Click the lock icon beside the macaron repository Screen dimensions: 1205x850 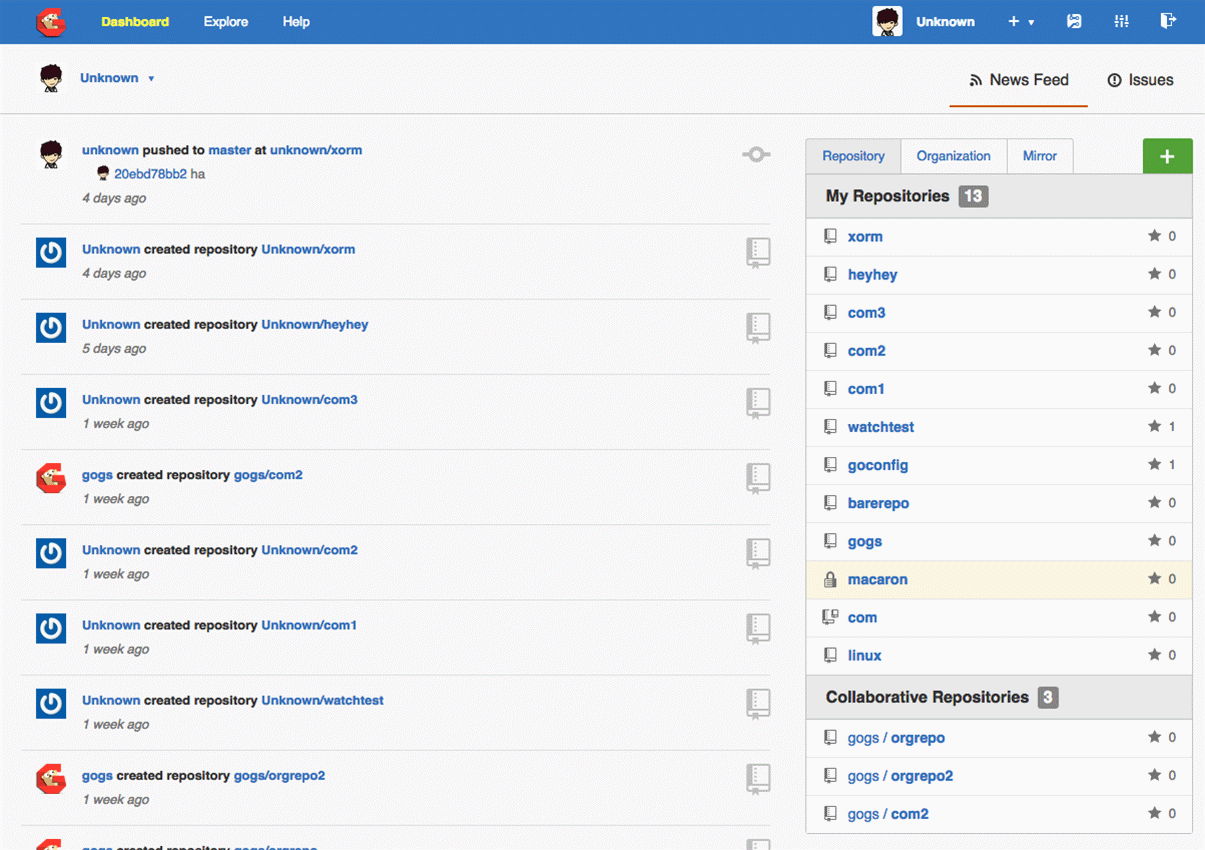pyautogui.click(x=830, y=579)
